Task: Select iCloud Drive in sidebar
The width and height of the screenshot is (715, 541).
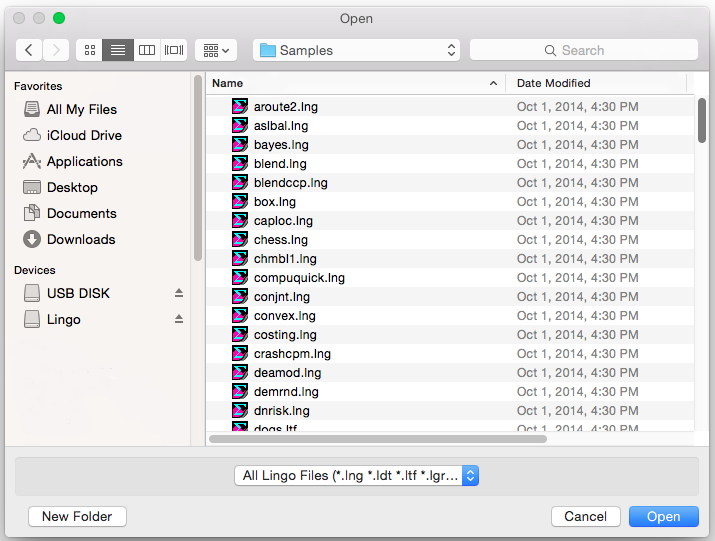Action: [72, 135]
